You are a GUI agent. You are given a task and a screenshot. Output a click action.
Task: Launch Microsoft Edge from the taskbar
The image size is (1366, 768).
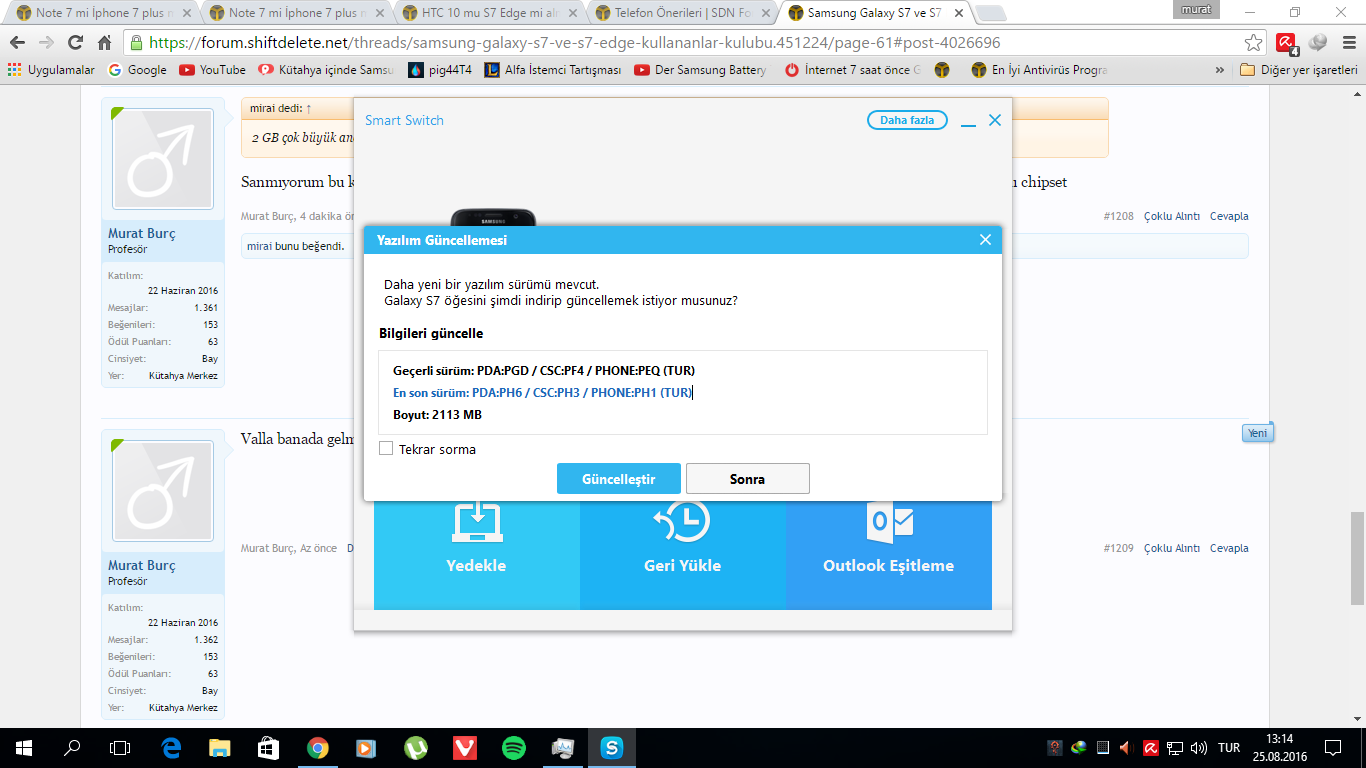170,747
